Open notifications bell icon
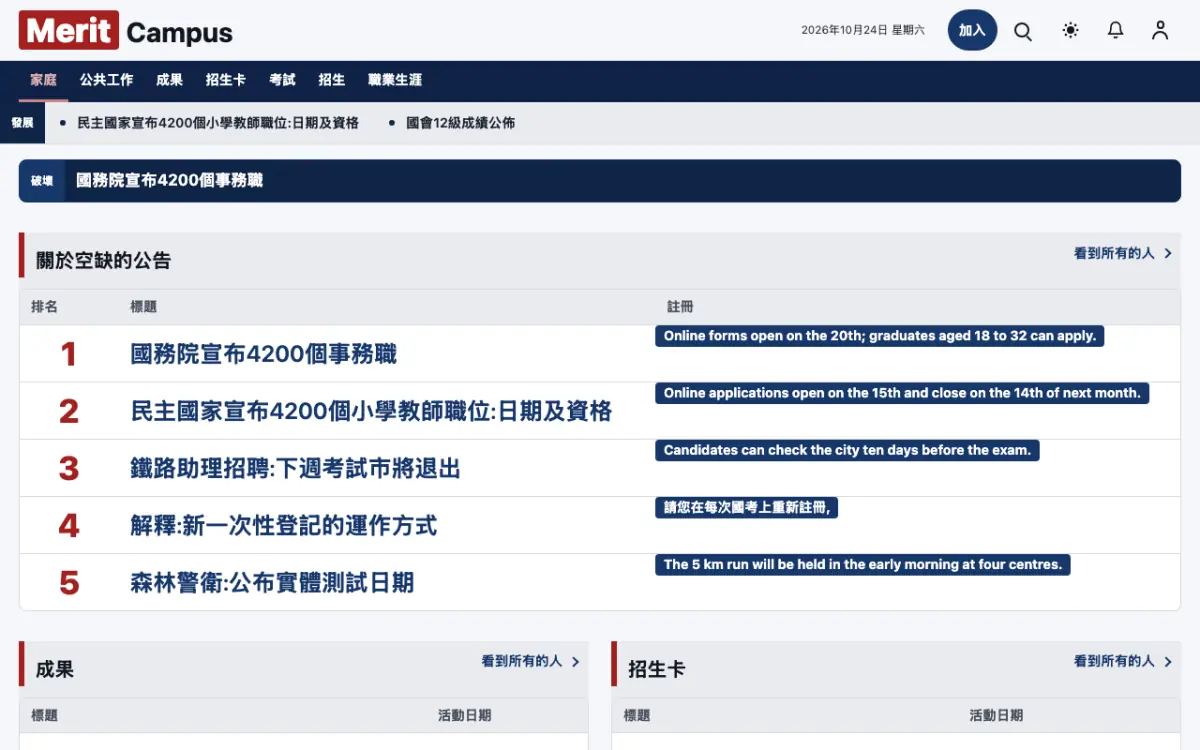Viewport: 1200px width, 750px height. click(1116, 31)
